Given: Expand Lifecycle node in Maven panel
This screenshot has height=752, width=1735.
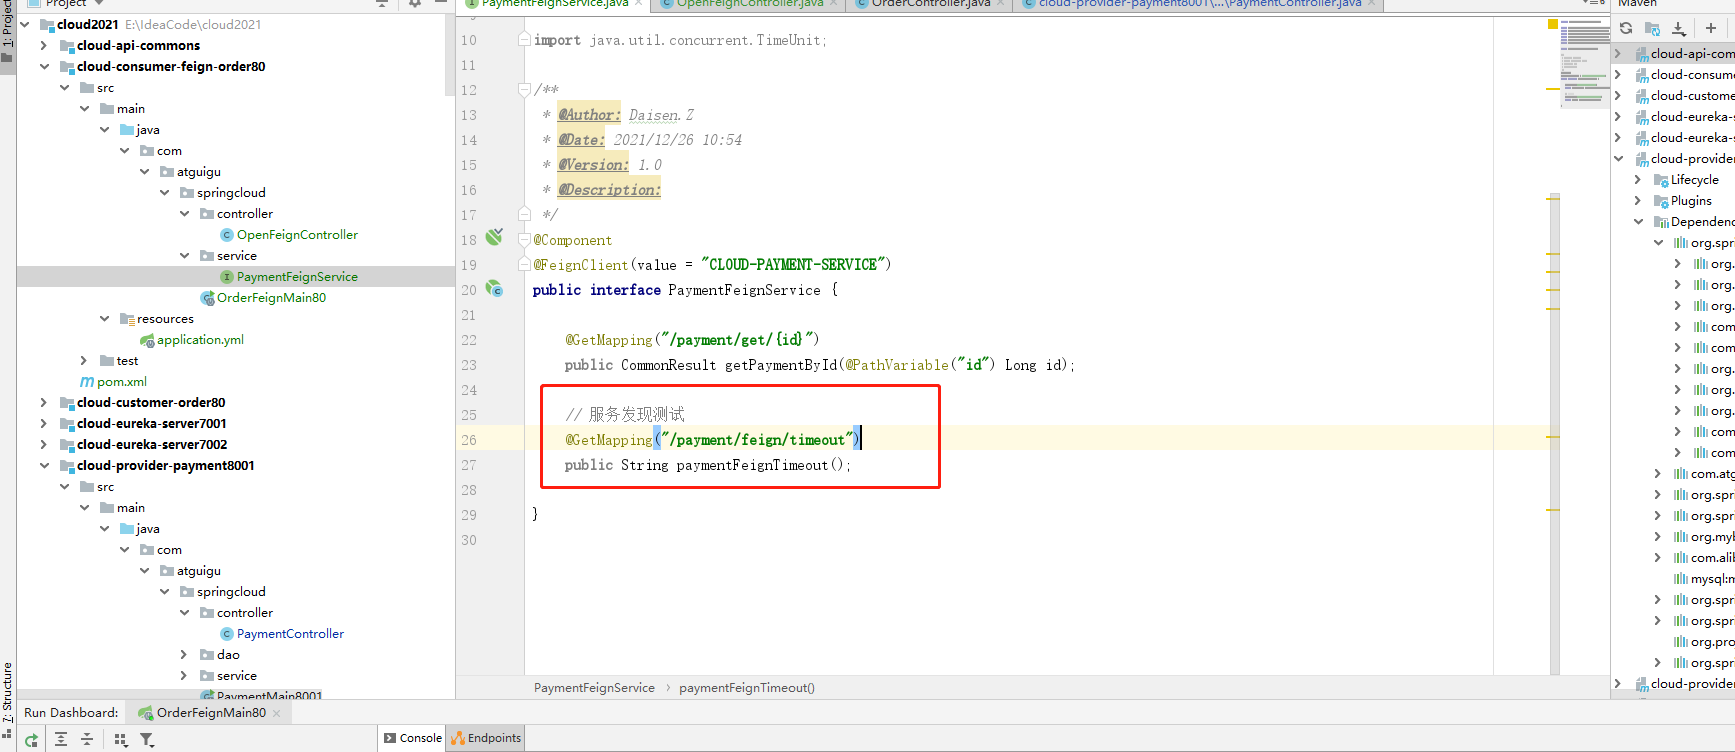Looking at the screenshot, I should click(1638, 180).
